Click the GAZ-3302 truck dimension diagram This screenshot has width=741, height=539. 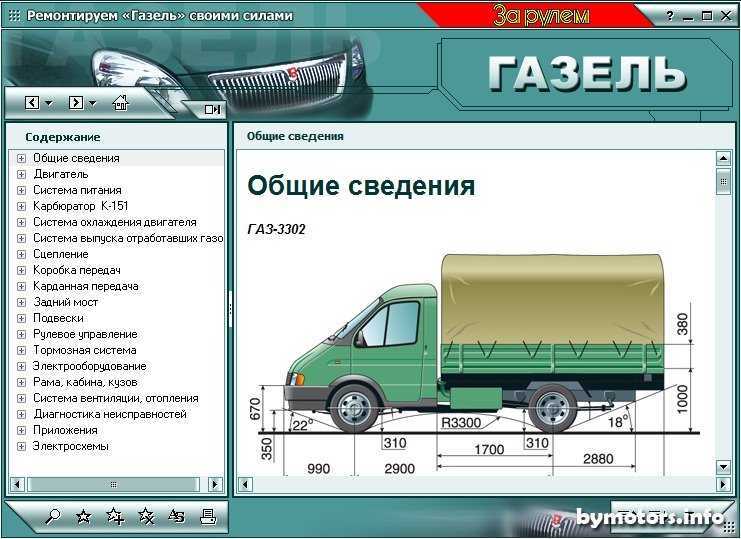tap(474, 364)
